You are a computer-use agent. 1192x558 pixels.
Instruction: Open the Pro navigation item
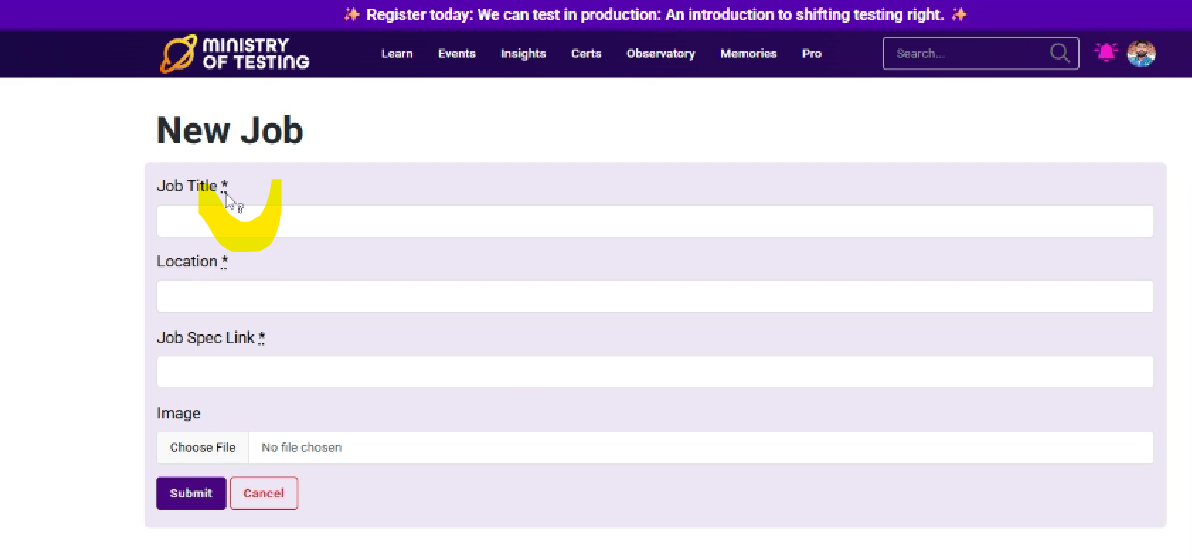click(812, 54)
